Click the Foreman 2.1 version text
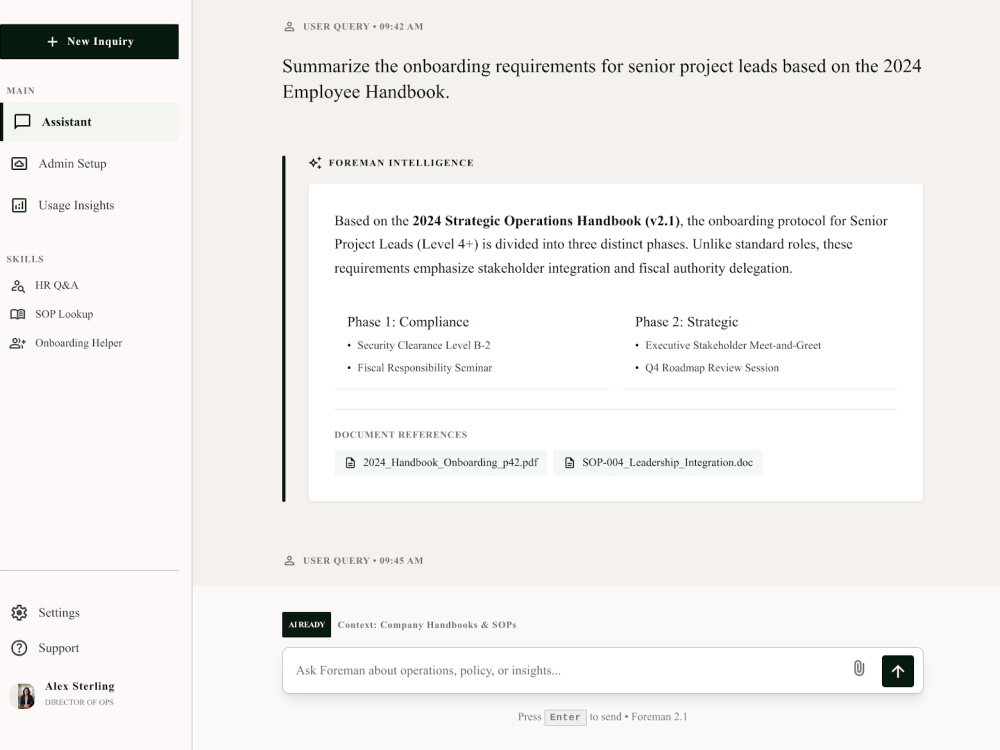 pyautogui.click(x=659, y=717)
